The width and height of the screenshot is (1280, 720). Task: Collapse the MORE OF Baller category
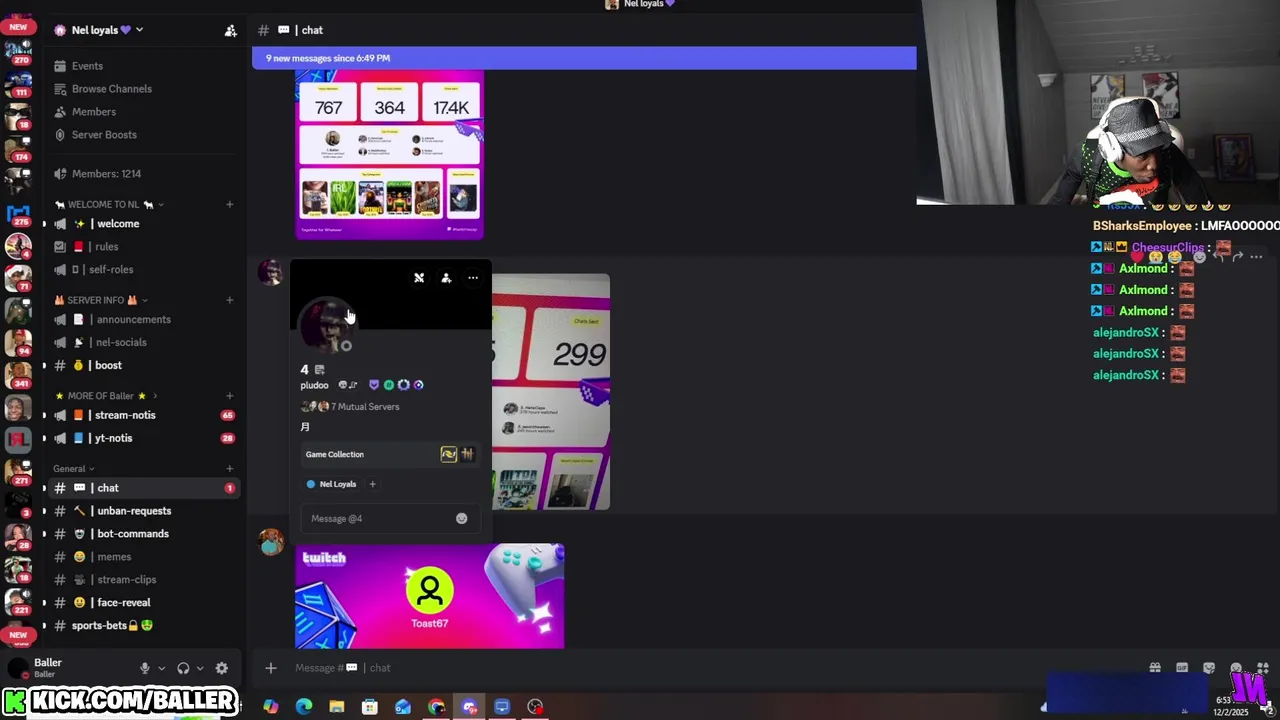coord(105,396)
